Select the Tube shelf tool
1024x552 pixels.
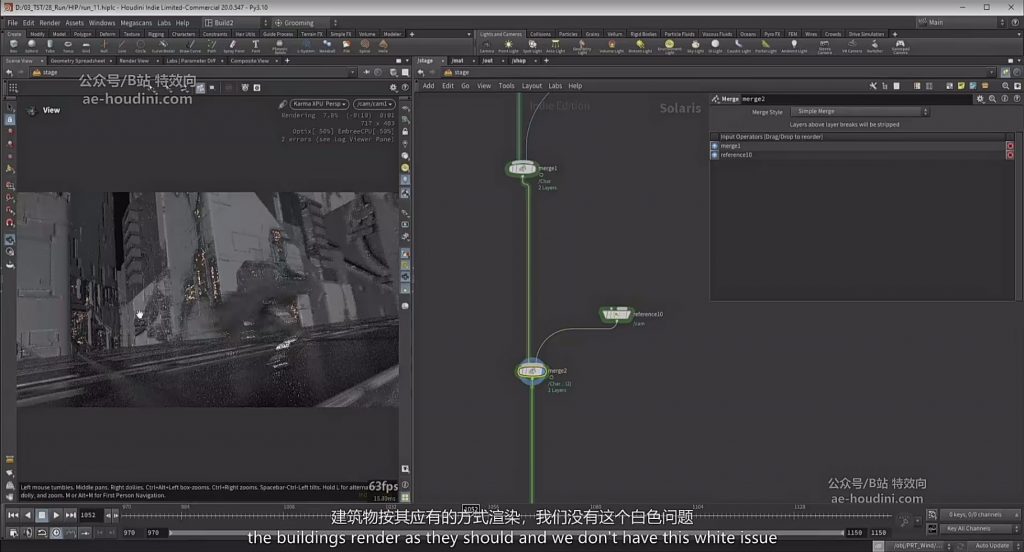[50, 46]
